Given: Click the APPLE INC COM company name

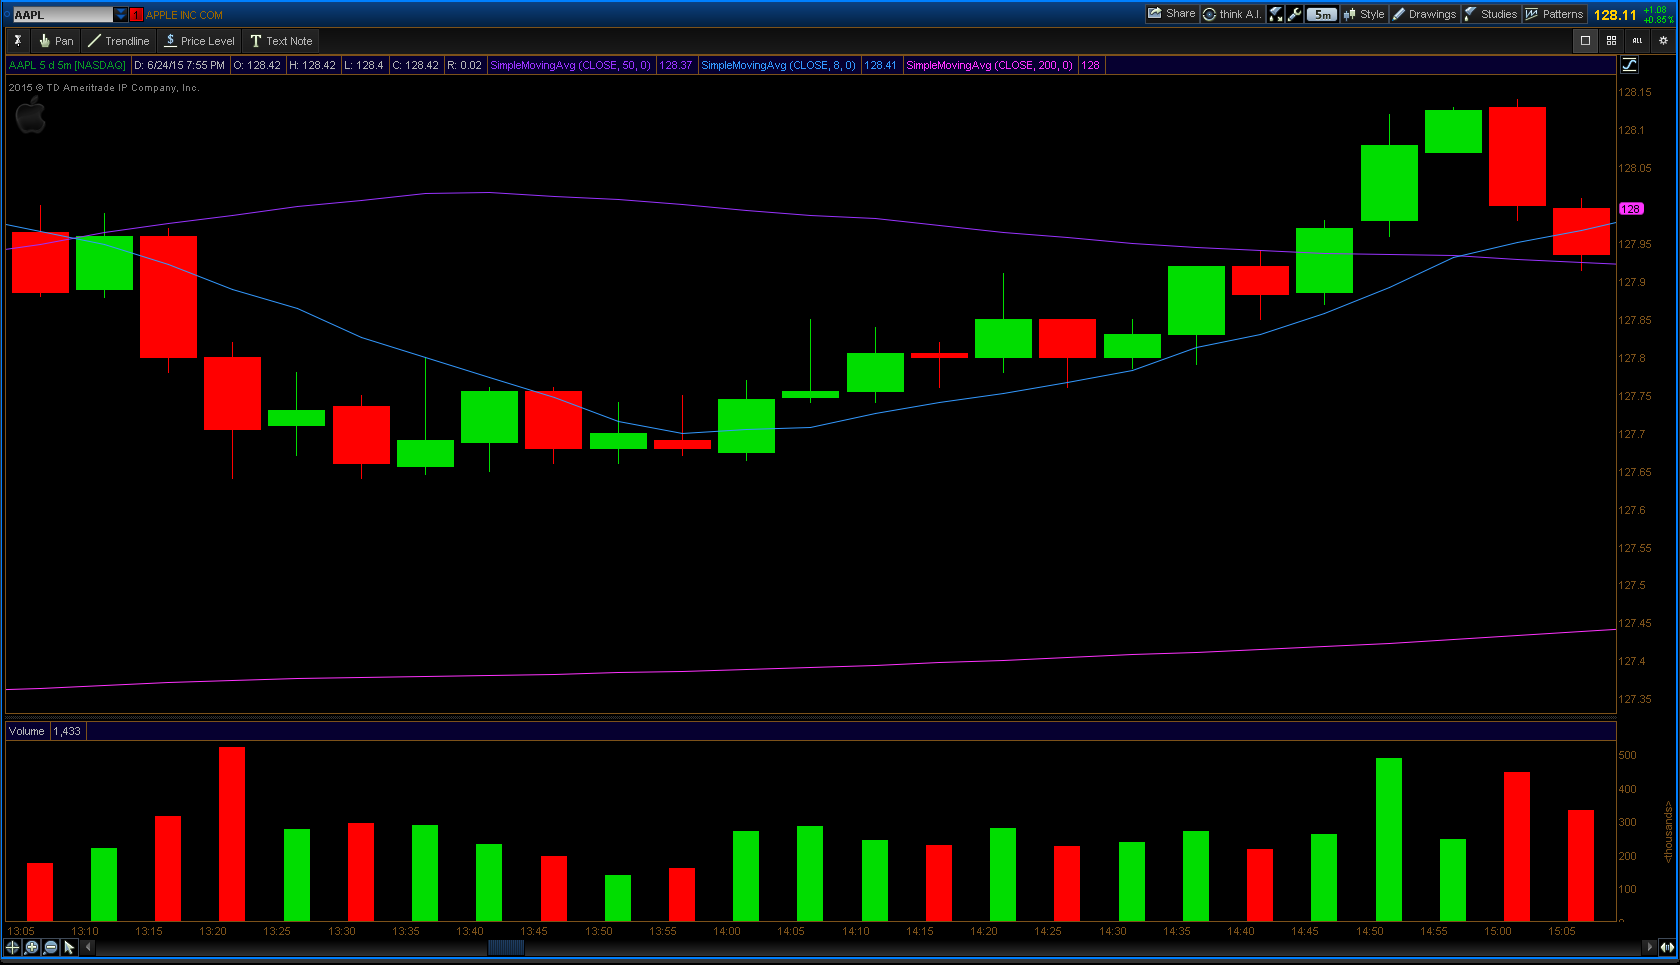Looking at the screenshot, I should tap(184, 15).
